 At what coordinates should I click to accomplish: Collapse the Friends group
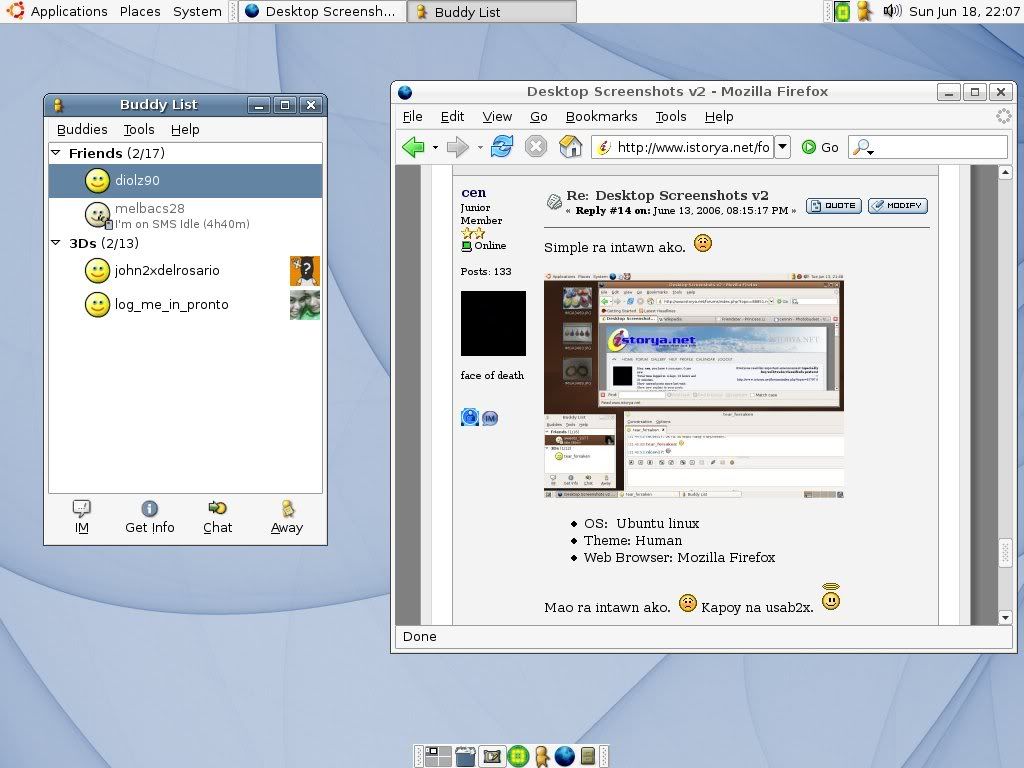pos(56,153)
